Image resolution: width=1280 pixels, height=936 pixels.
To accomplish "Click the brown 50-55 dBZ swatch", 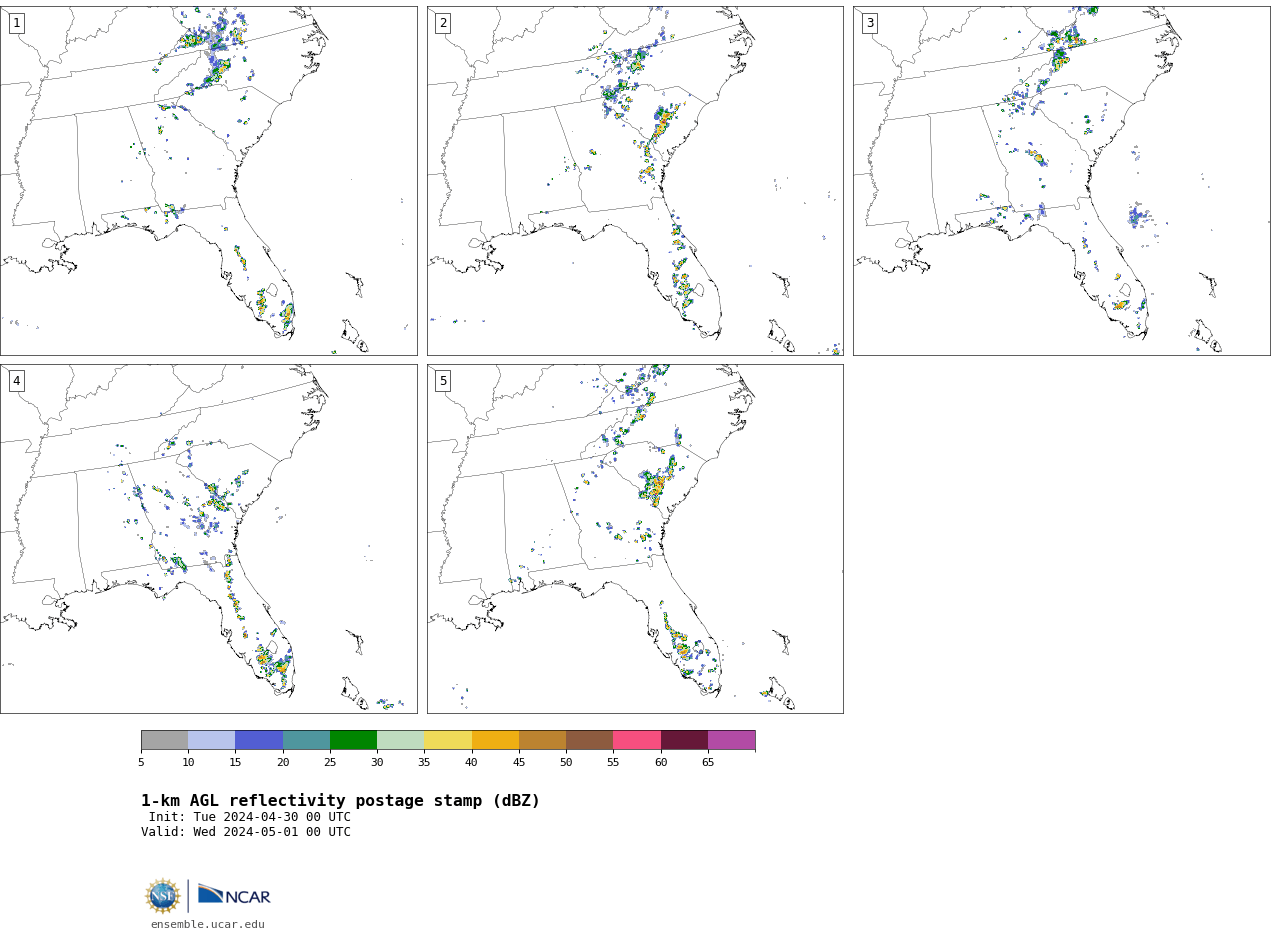I will [590, 740].
